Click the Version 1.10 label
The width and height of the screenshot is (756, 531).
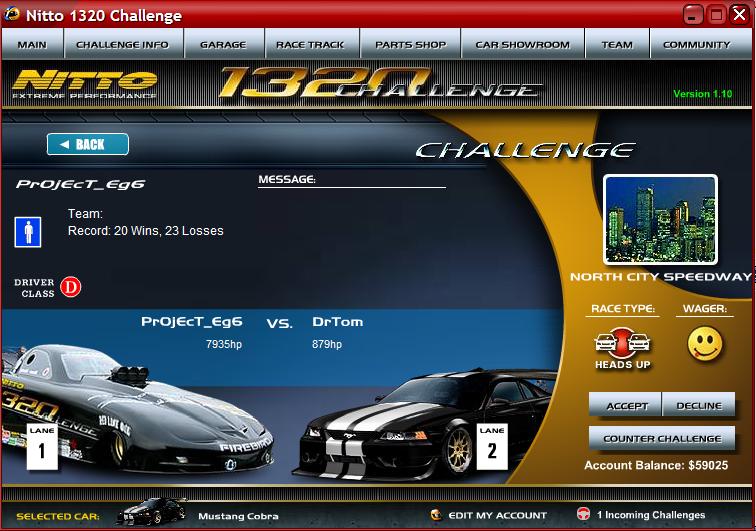(x=702, y=94)
